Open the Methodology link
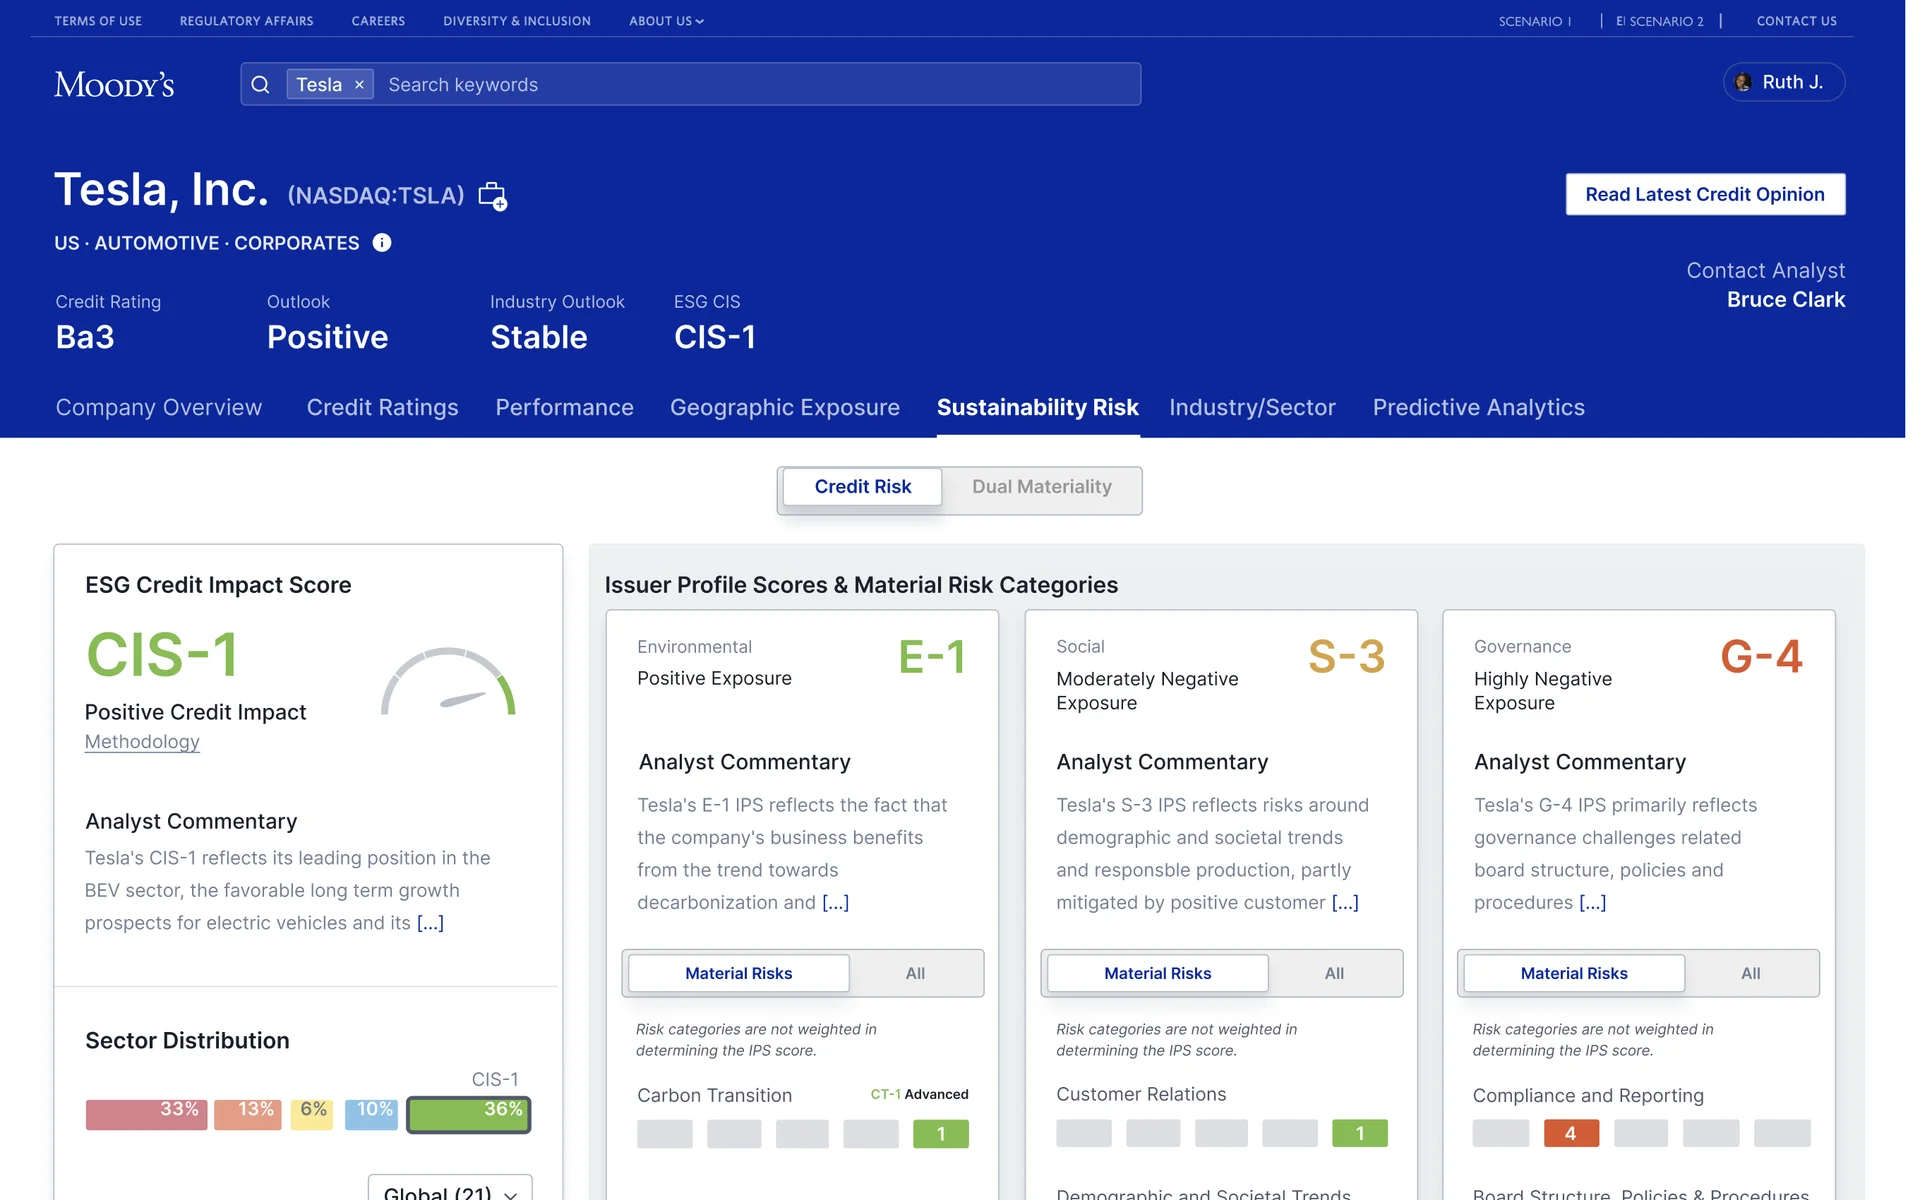This screenshot has height=1200, width=1920. (142, 742)
